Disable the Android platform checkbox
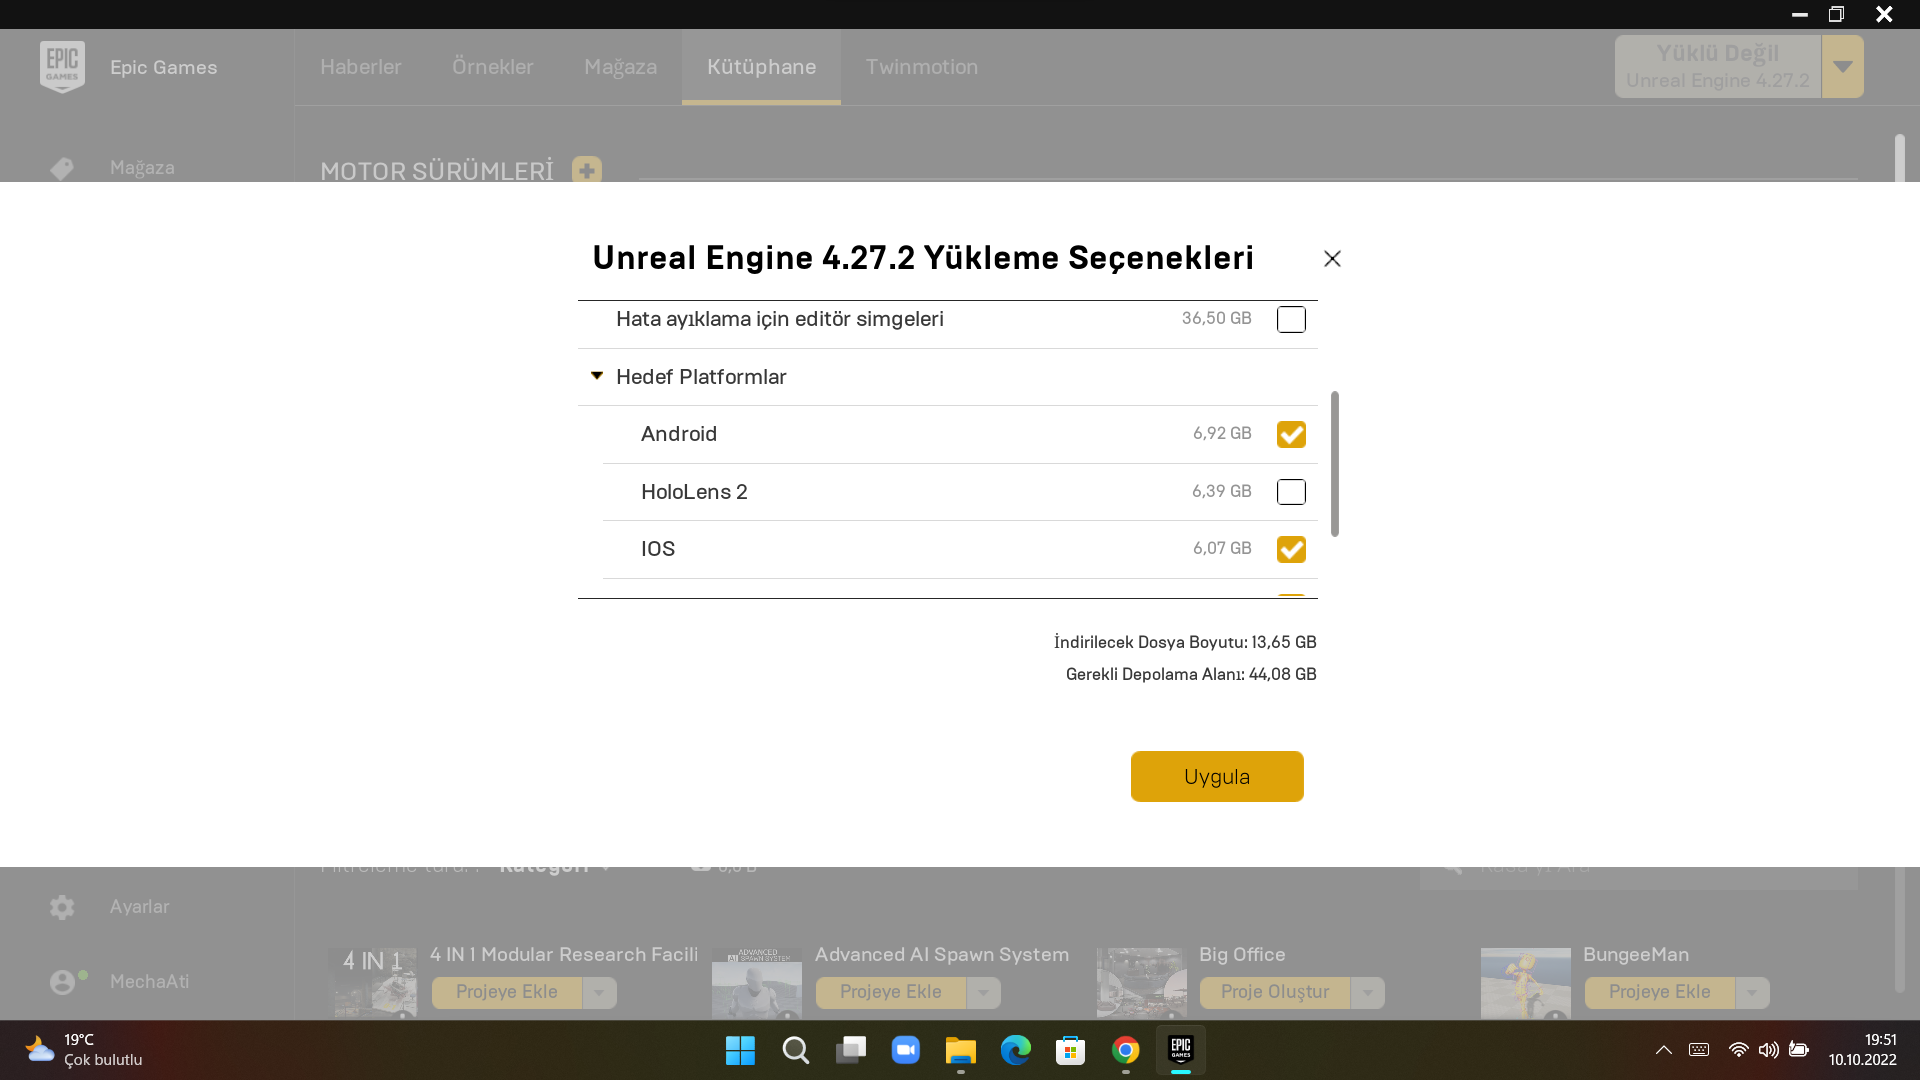The height and width of the screenshot is (1080, 1920). pyautogui.click(x=1291, y=434)
